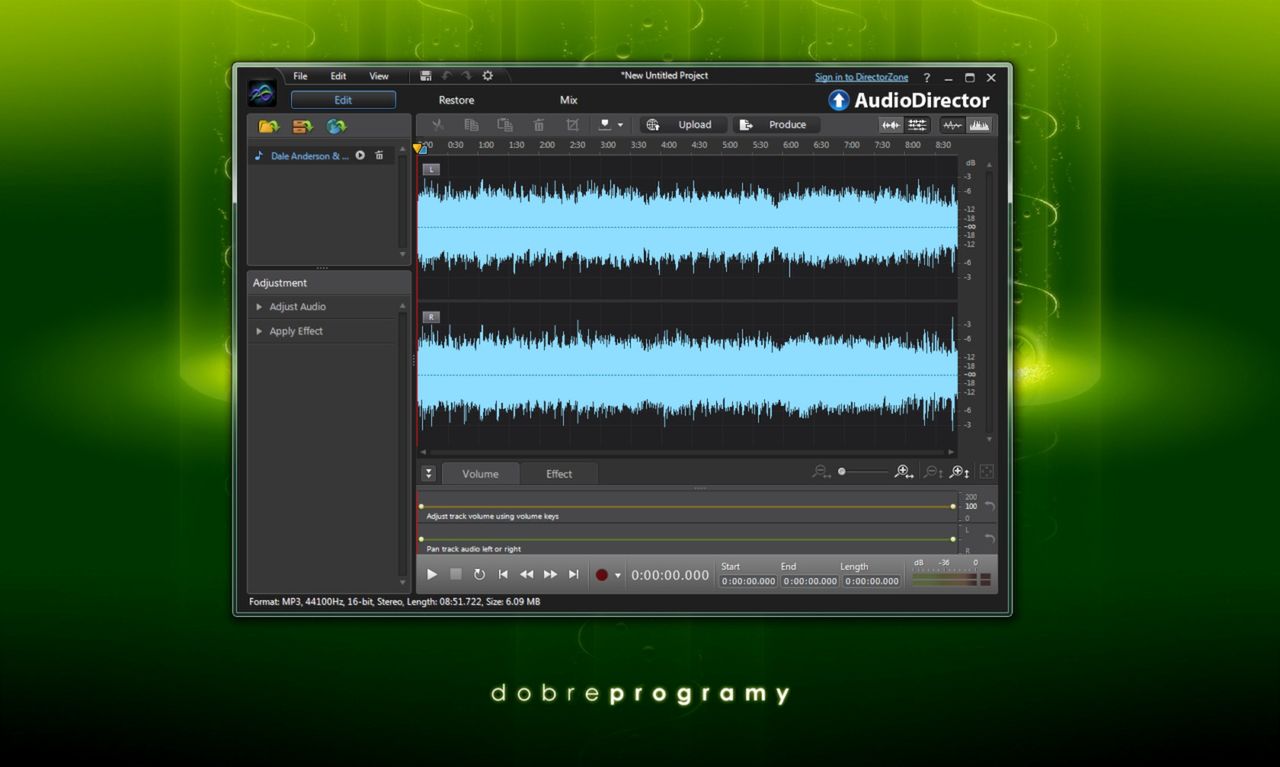The width and height of the screenshot is (1280, 767).
Task: Toggle loop playback button
Action: [479, 575]
